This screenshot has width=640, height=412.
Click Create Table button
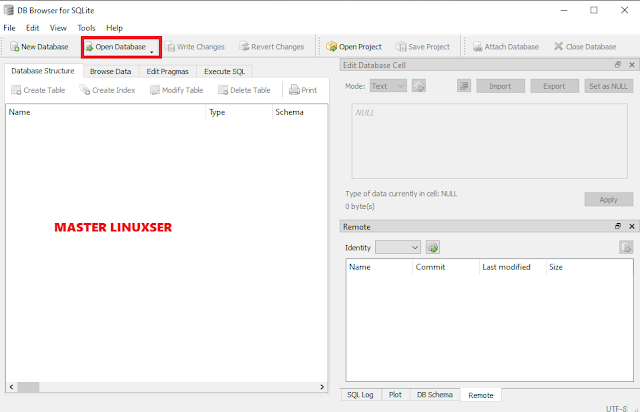(x=38, y=90)
